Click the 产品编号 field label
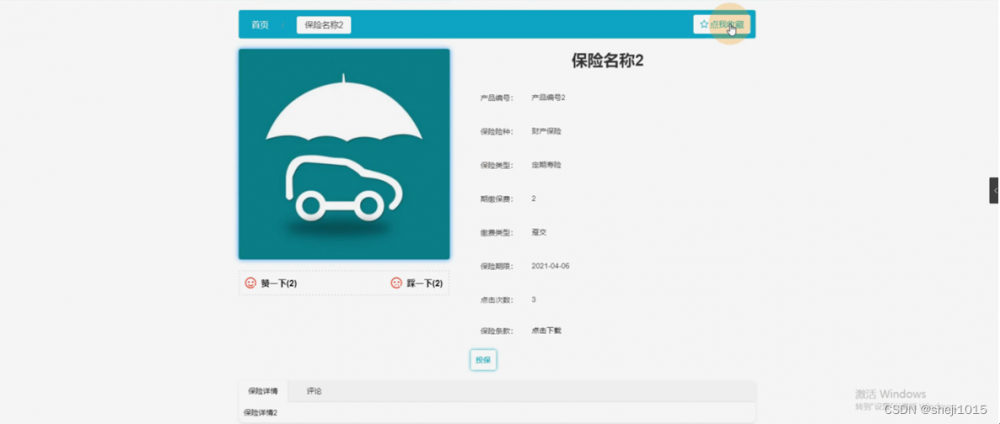The image size is (1000, 424). pyautogui.click(x=496, y=98)
